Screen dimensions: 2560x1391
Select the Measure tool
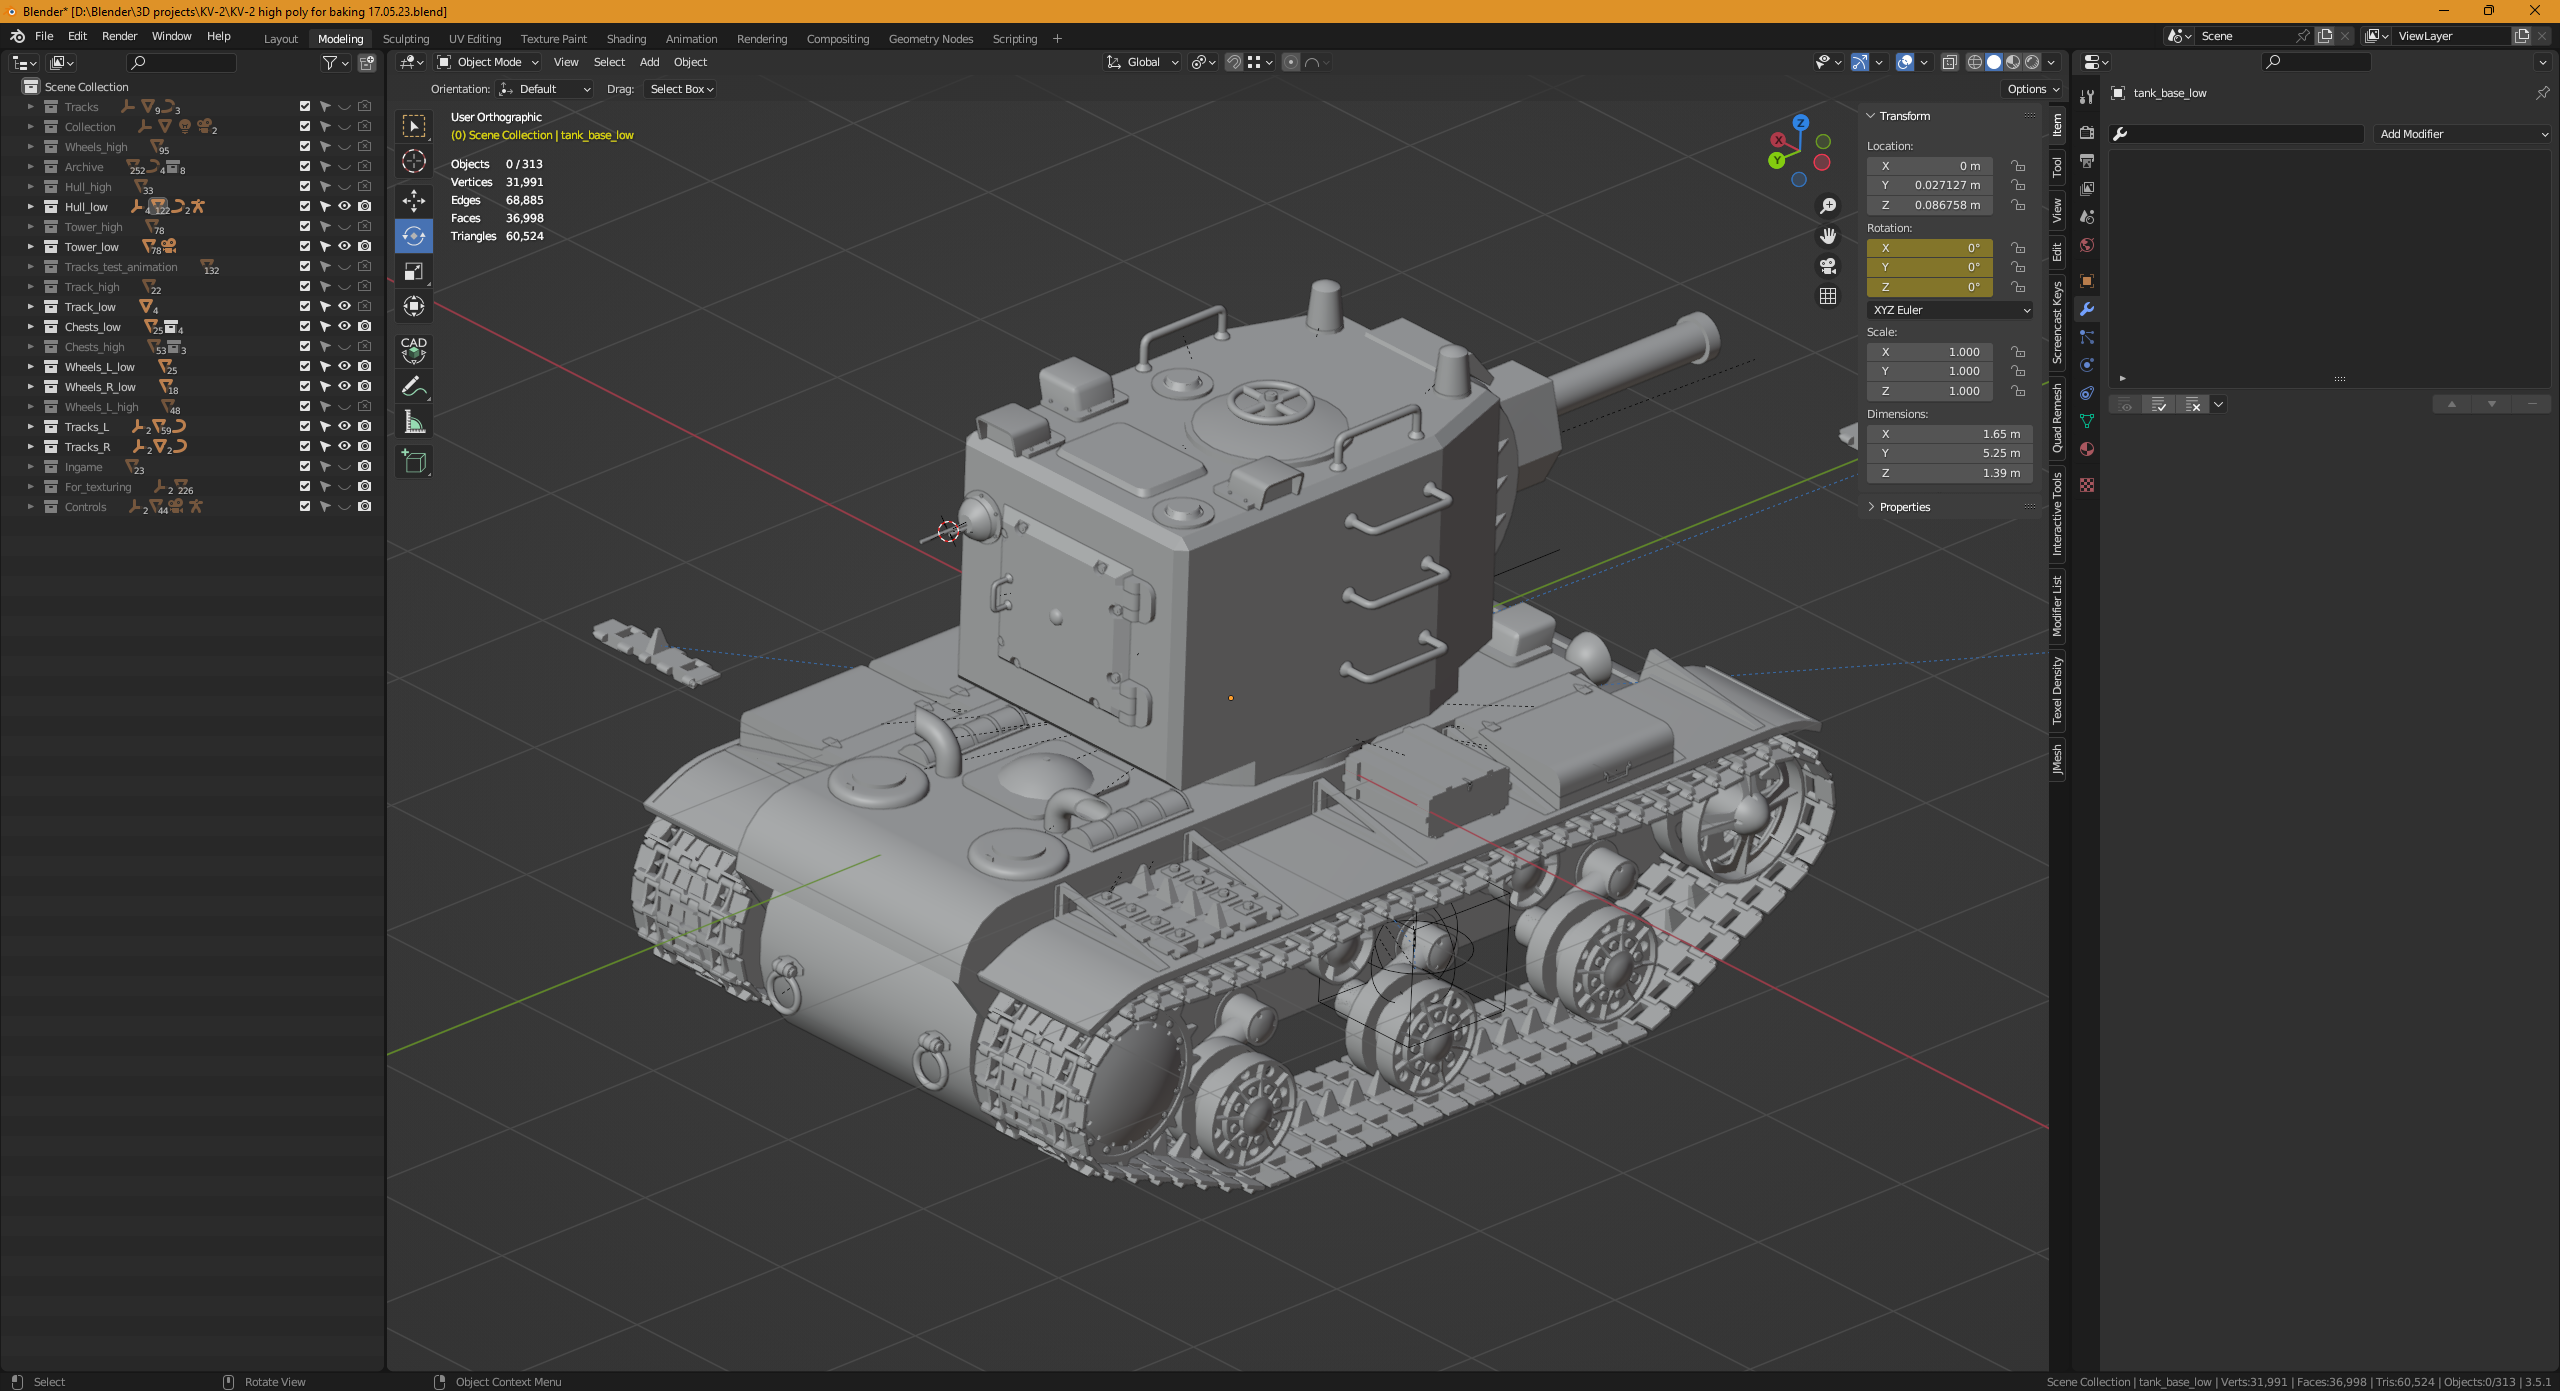tap(414, 422)
